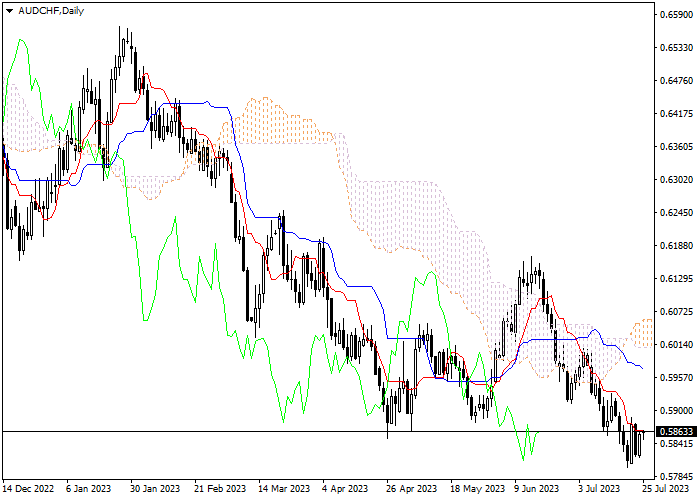Click the 3 Jul 2023 date label
This screenshot has height=500, width=700.
pos(600,489)
